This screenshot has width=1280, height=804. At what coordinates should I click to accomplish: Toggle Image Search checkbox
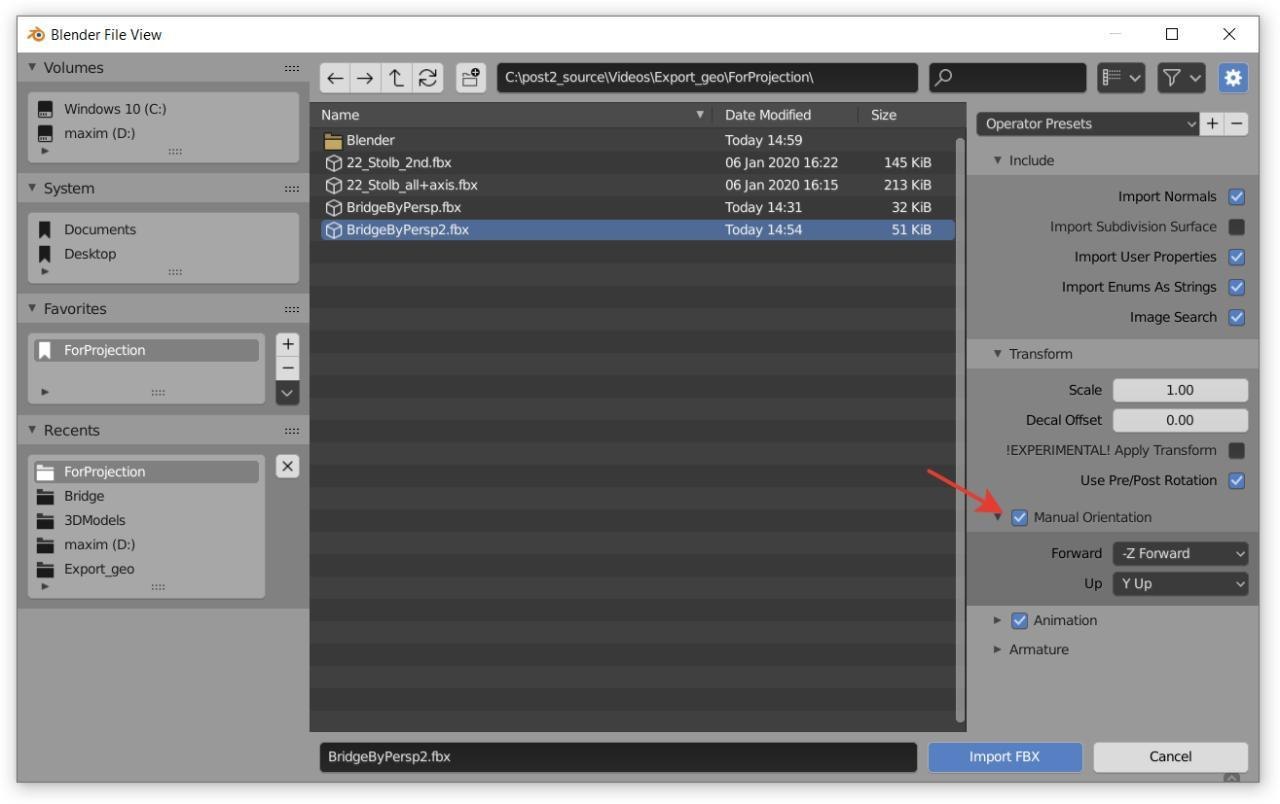click(1237, 317)
